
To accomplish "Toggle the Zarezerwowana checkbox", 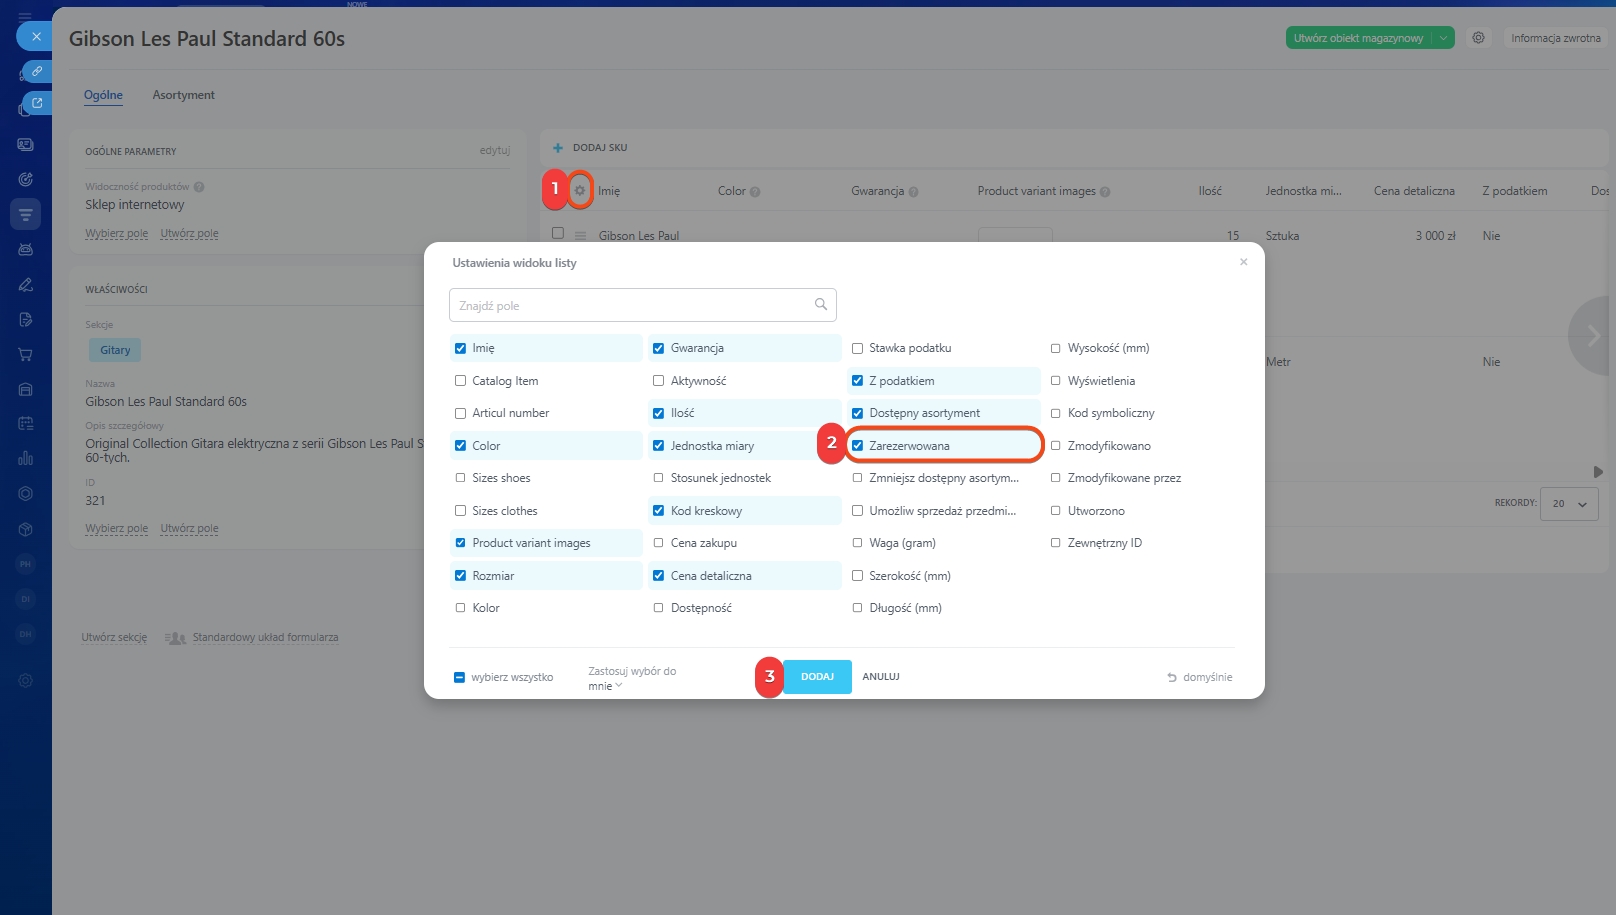I will (857, 446).
